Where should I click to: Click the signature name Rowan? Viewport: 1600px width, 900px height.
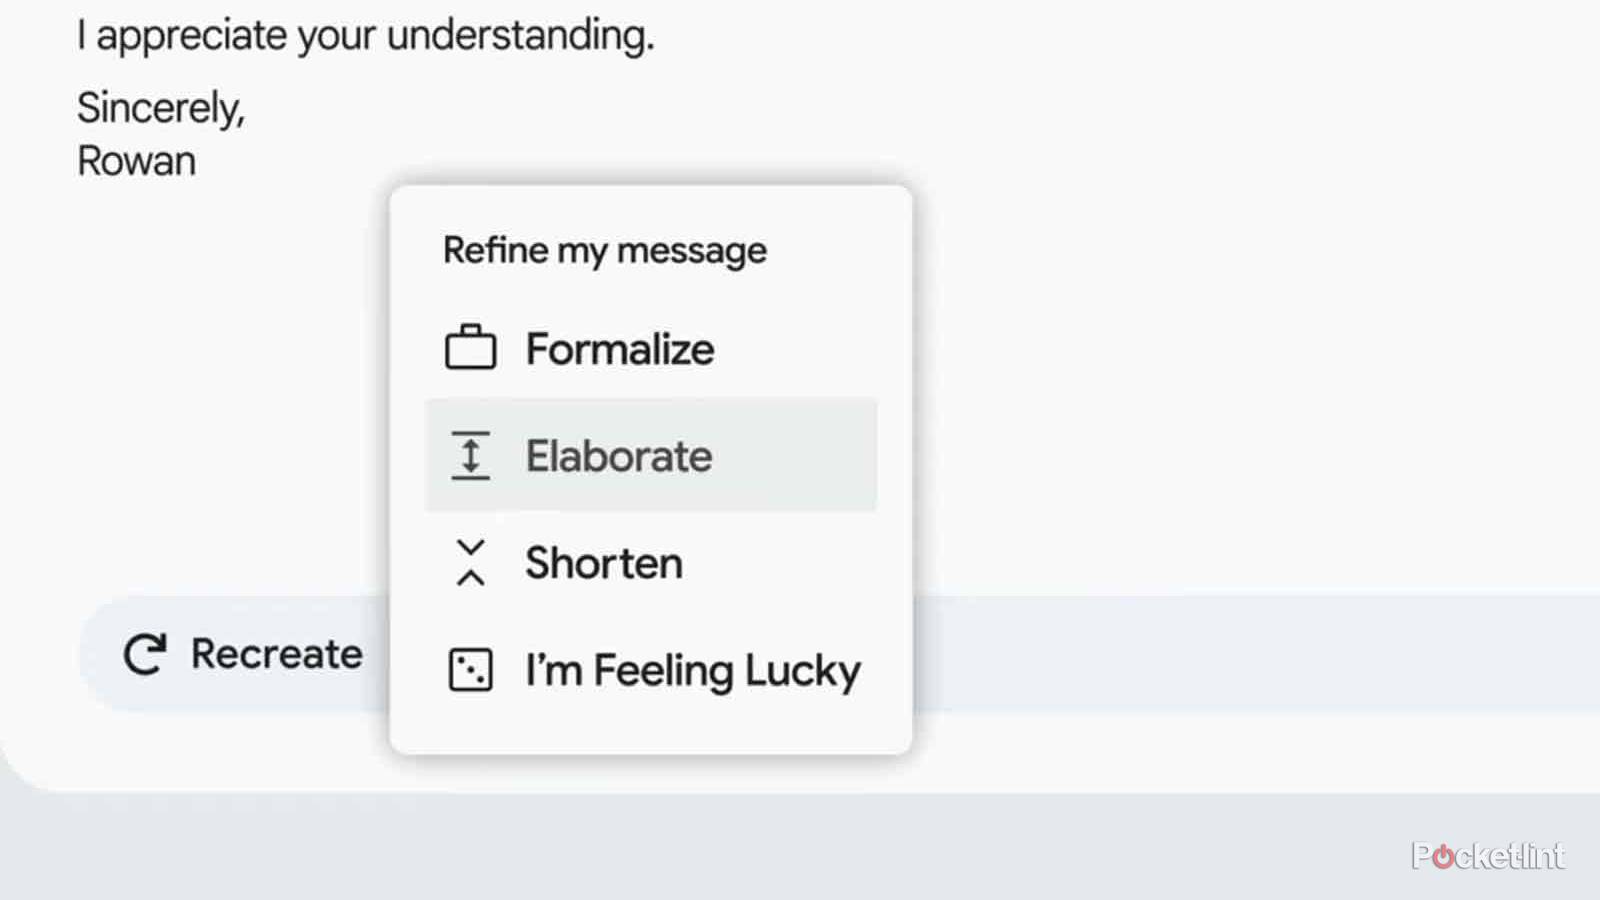click(136, 161)
